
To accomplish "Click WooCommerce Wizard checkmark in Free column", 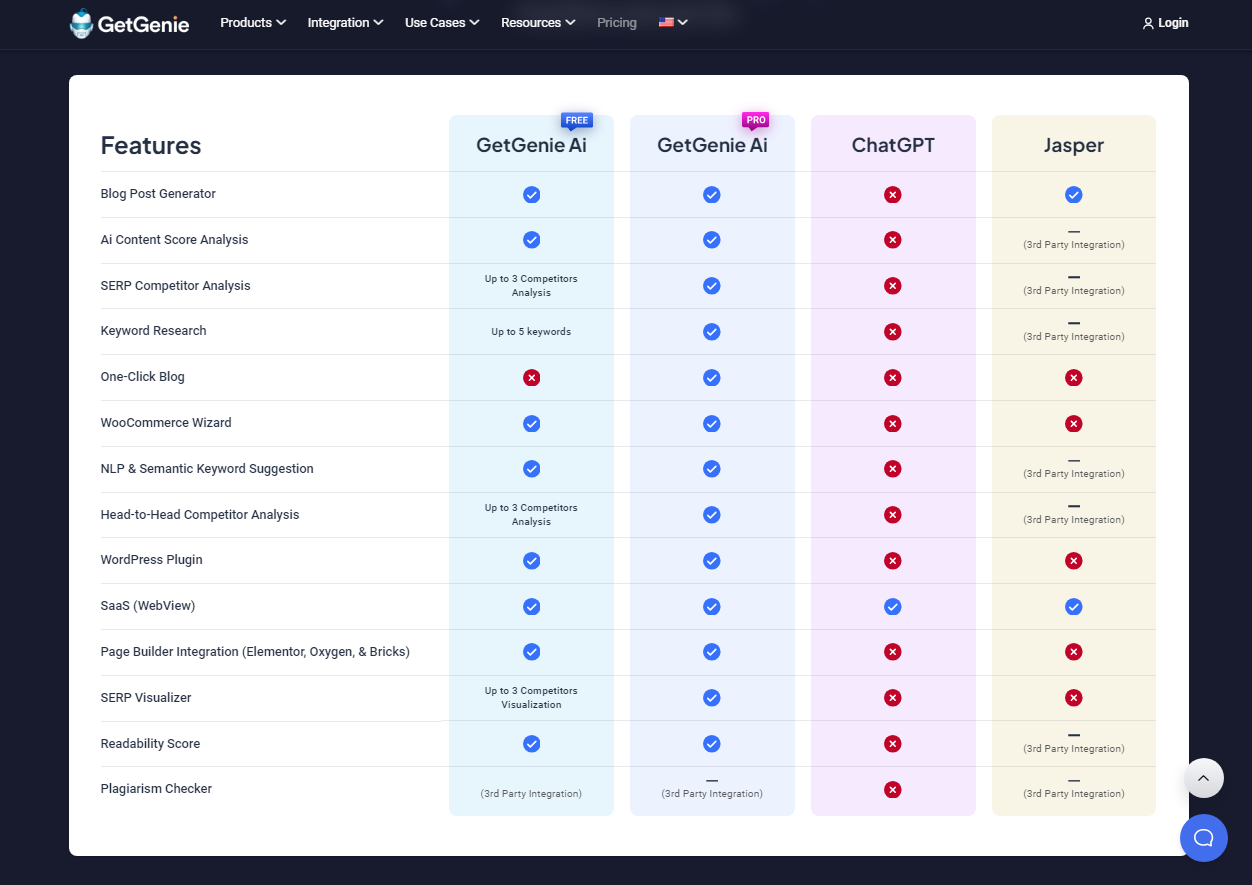I will pyautogui.click(x=532, y=424).
